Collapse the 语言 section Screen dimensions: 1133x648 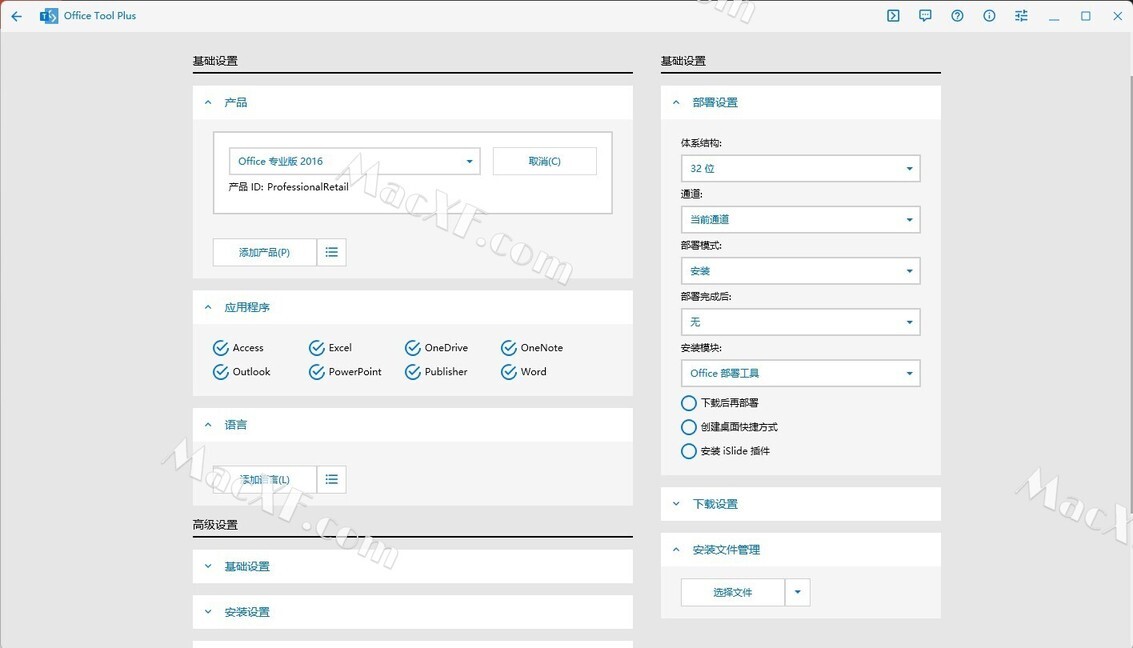click(x=413, y=425)
